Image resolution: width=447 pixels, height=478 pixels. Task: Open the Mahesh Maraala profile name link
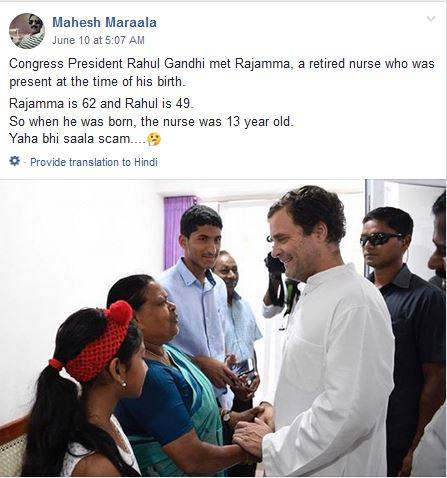(x=104, y=22)
